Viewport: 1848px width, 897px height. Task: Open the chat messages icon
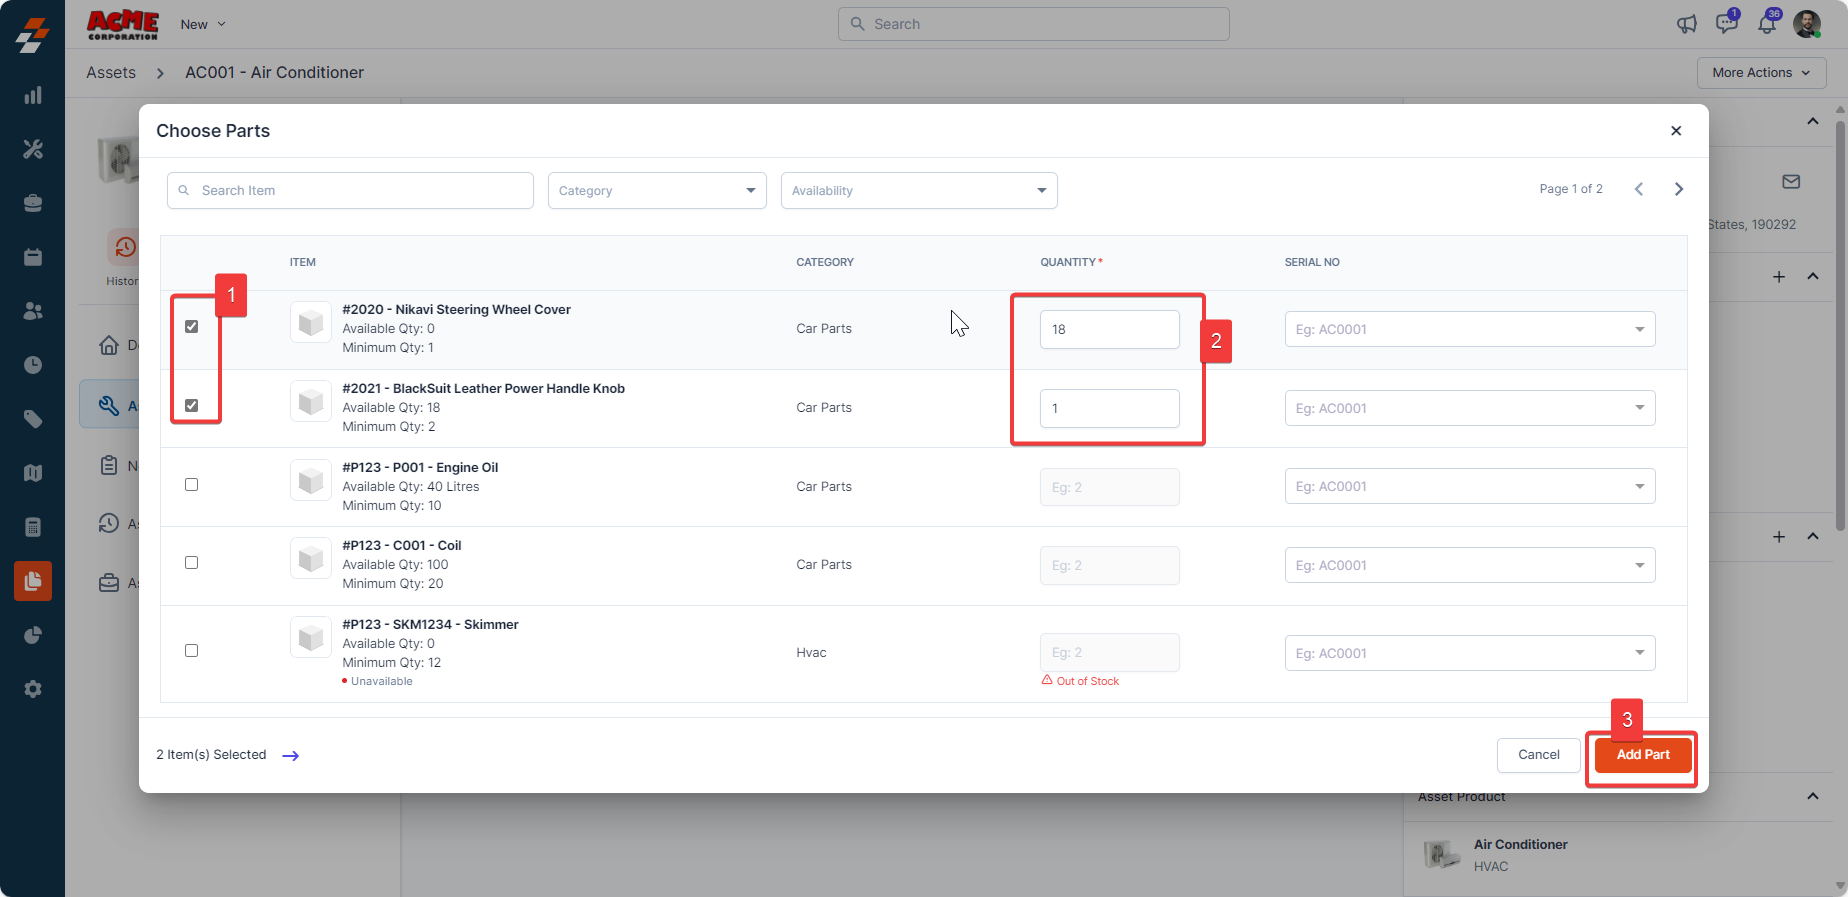click(1727, 24)
